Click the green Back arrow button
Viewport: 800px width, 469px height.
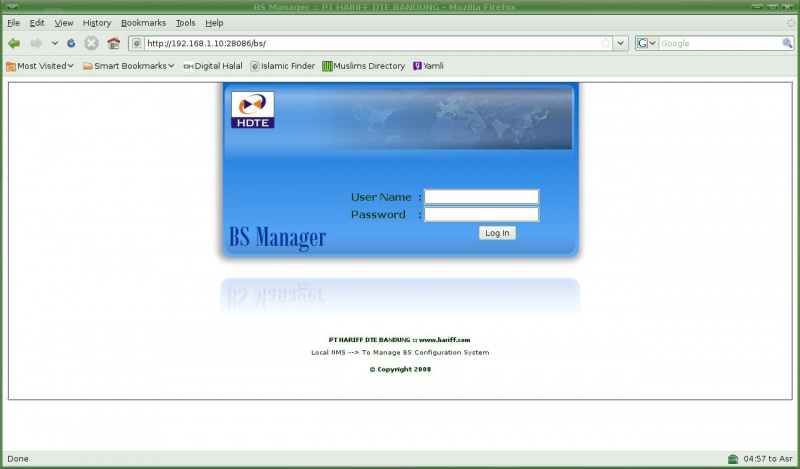(x=14, y=44)
